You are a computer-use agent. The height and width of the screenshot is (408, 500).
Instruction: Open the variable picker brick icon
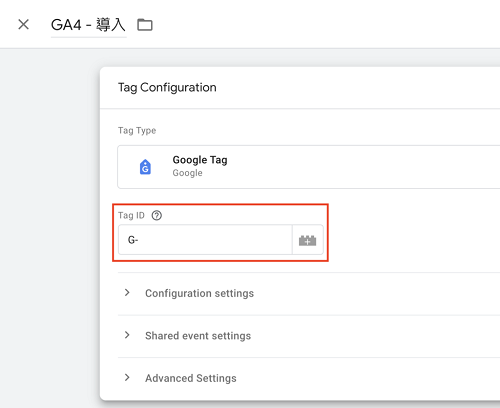pyautogui.click(x=307, y=240)
